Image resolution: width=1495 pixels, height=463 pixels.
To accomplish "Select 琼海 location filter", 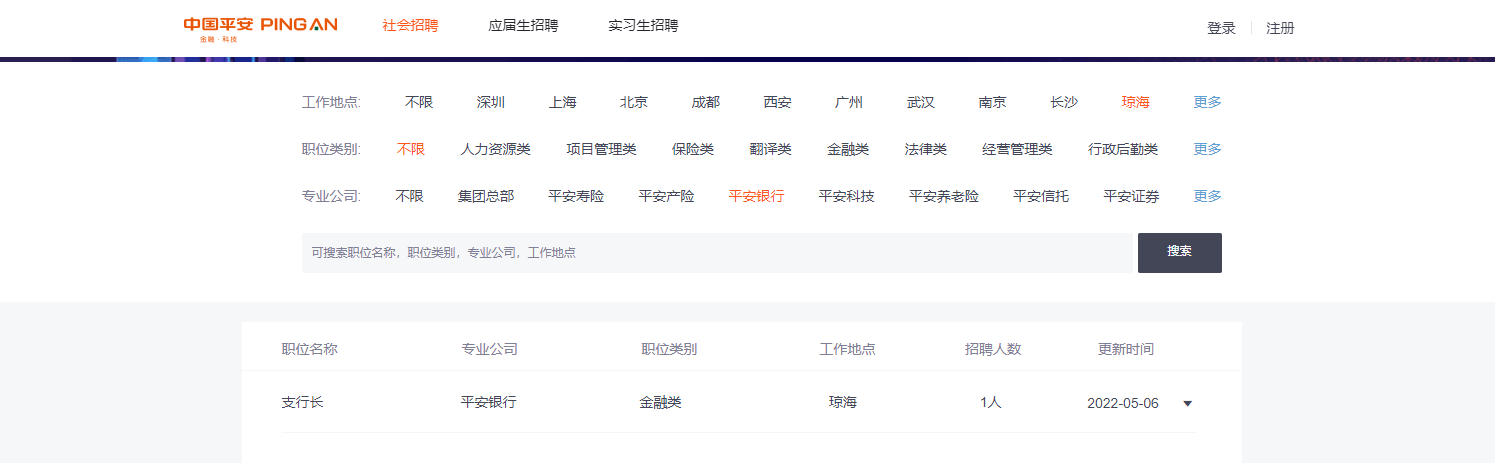I will [x=1136, y=102].
